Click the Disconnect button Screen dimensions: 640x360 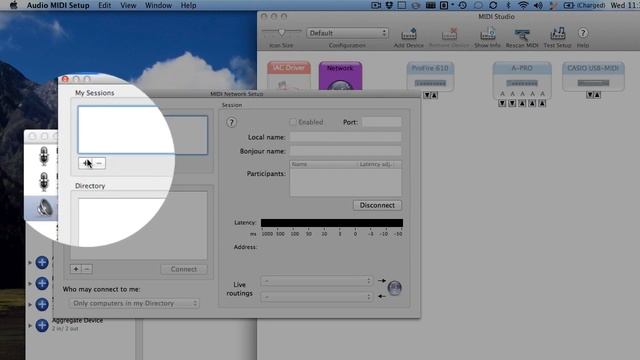[377, 205]
